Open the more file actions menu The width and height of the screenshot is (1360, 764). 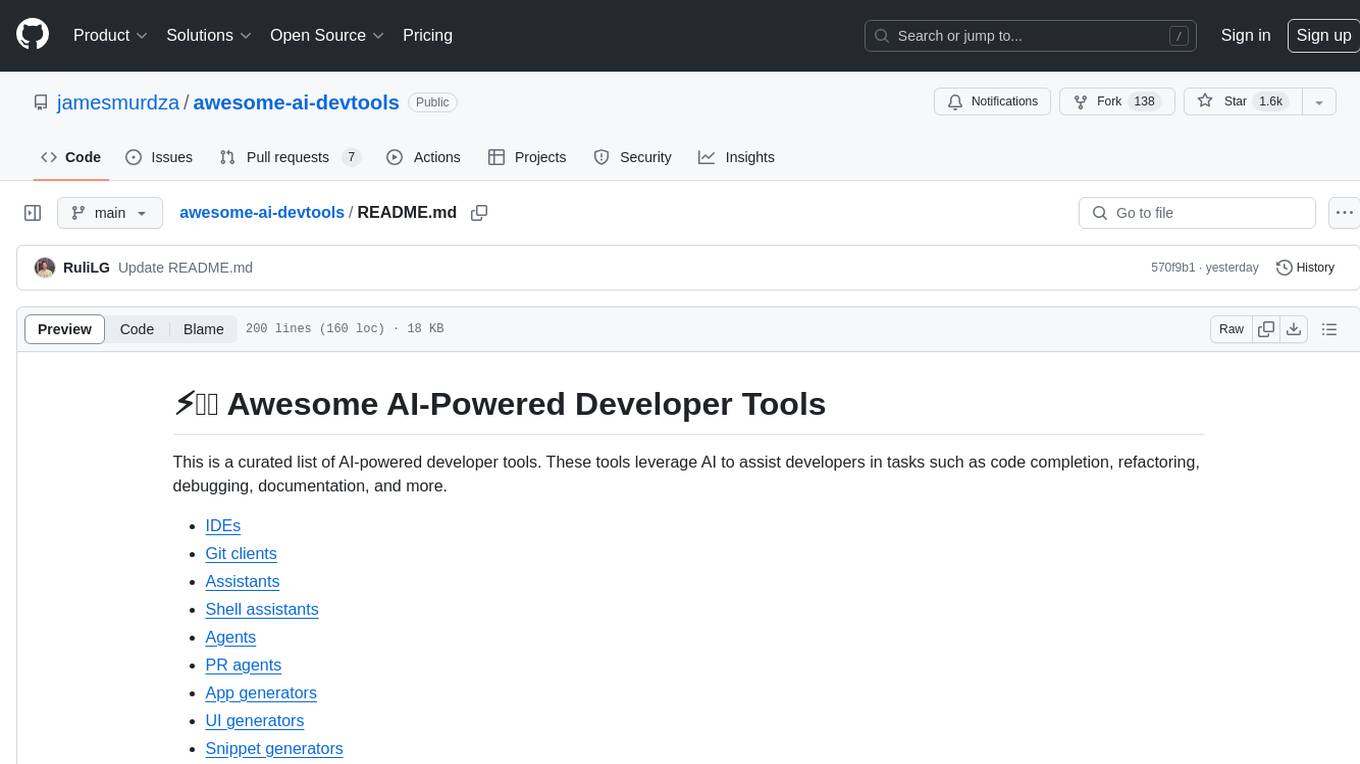1344,213
